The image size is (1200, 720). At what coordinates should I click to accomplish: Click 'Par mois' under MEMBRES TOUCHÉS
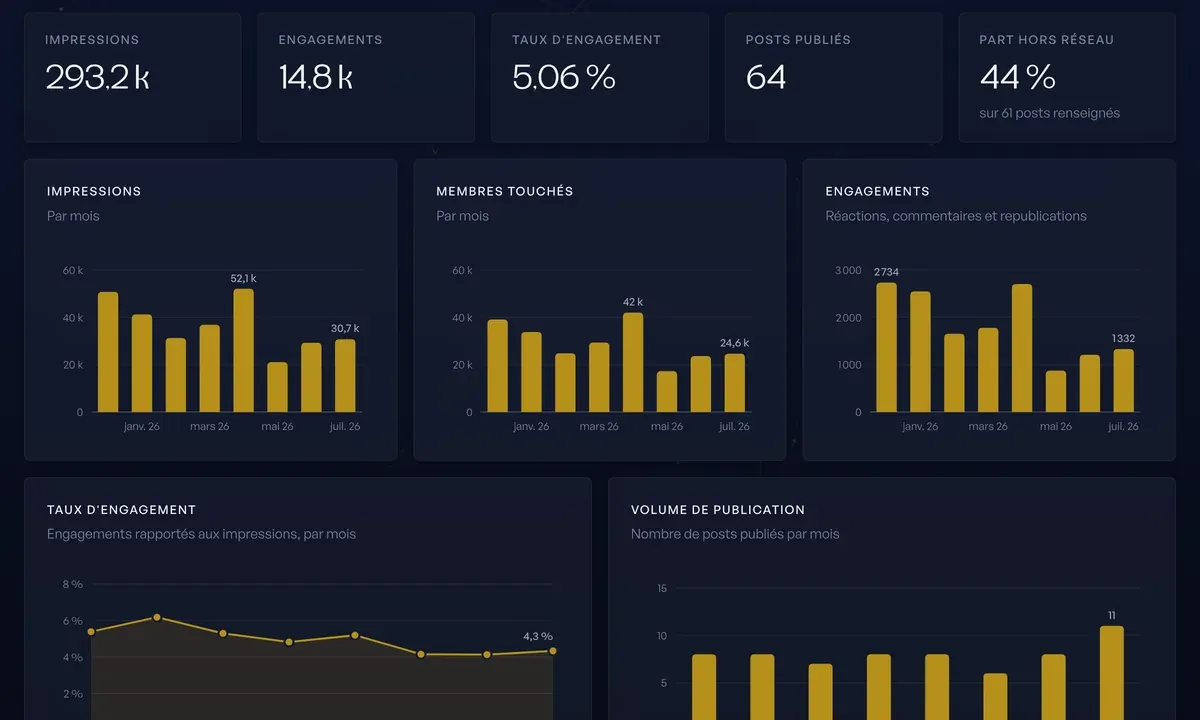[462, 216]
